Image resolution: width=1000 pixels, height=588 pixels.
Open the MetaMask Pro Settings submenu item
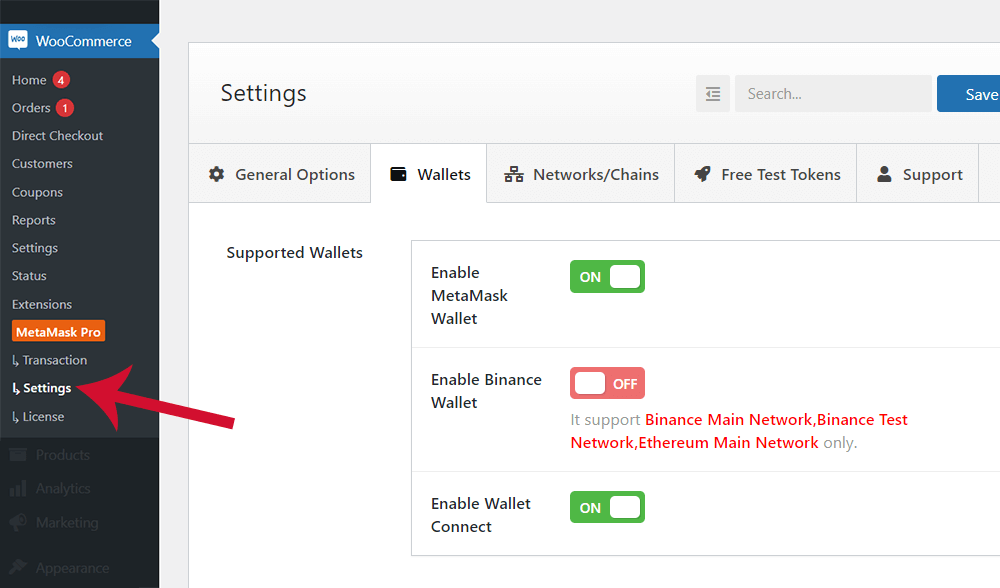[42, 388]
